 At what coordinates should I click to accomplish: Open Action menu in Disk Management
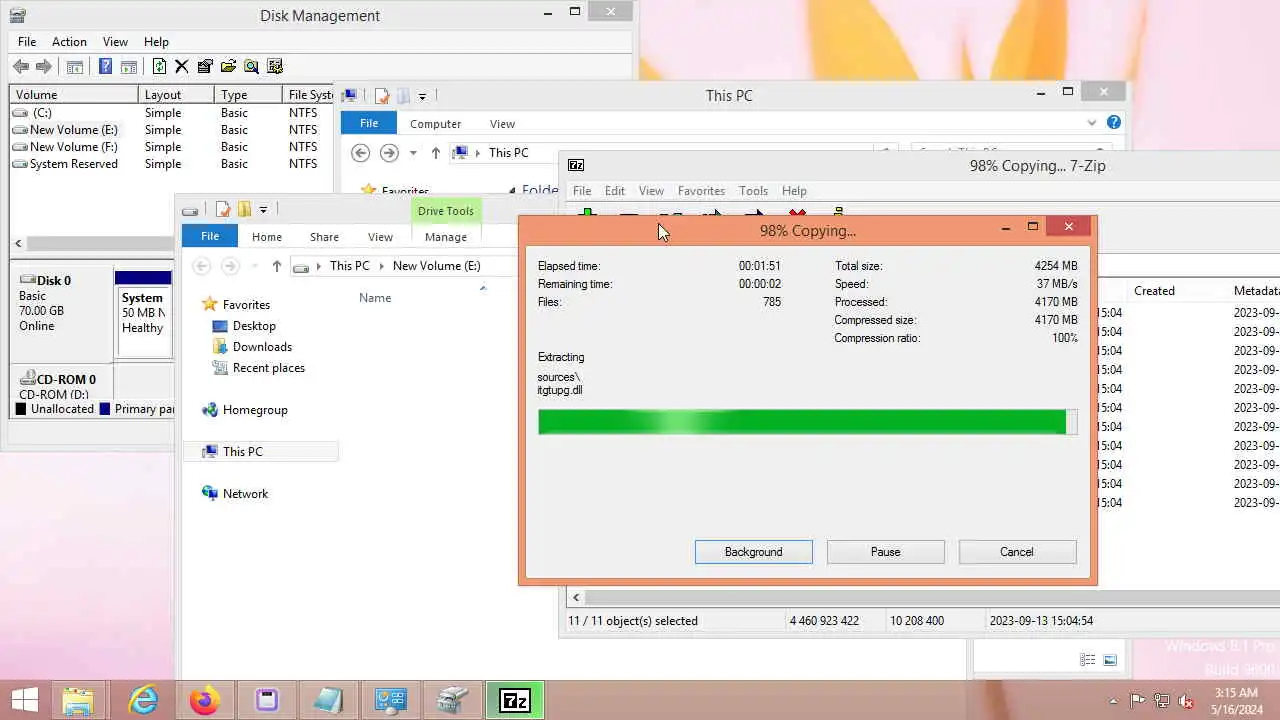[x=69, y=42]
